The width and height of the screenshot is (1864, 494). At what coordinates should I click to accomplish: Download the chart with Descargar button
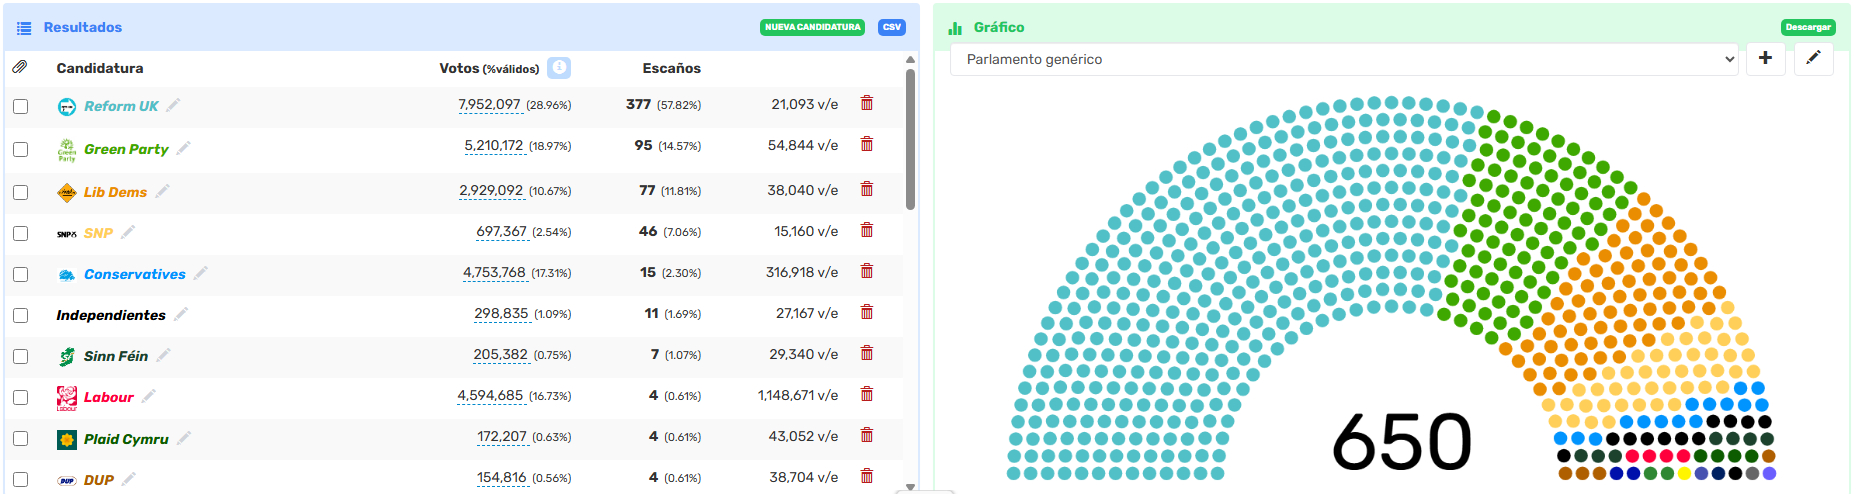click(1808, 27)
